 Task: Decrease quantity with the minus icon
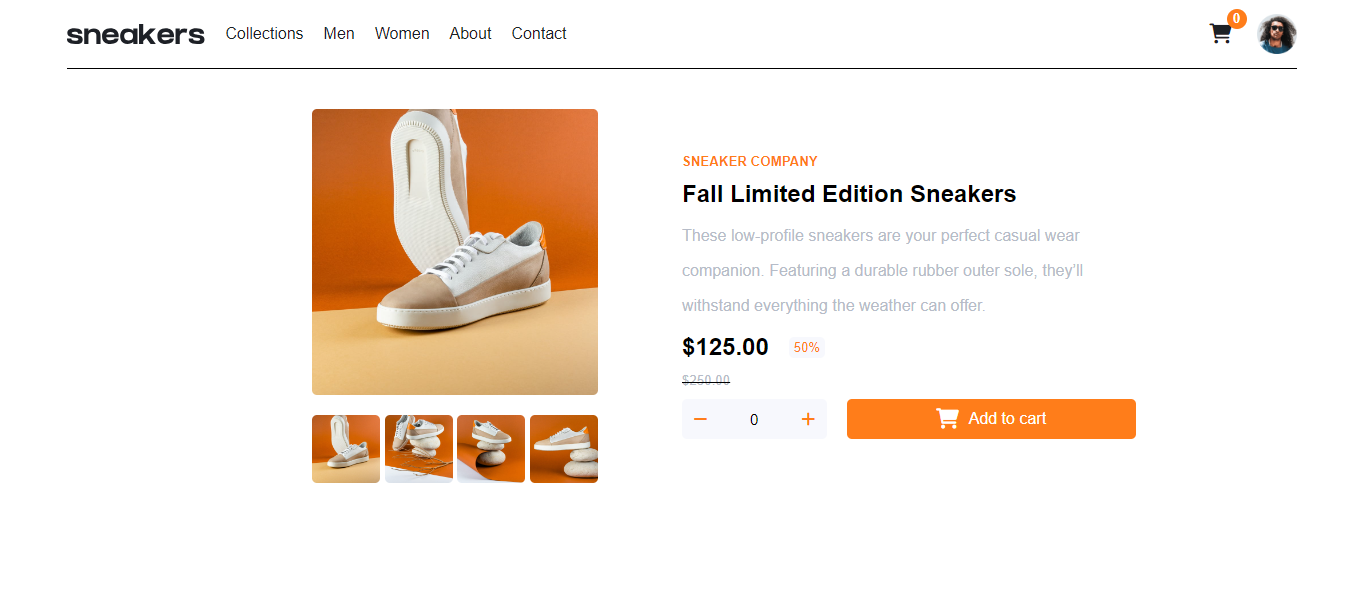click(x=700, y=419)
